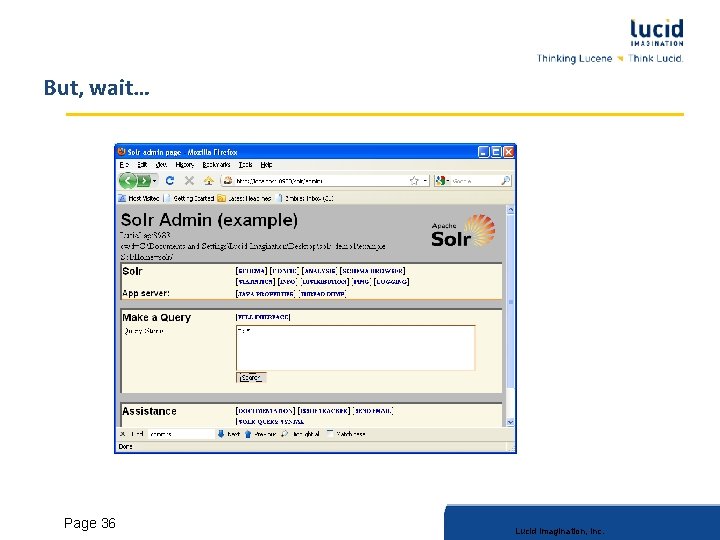Screen dimensions: 720x540
Task: Click the scrollbar down arrow
Action: (510, 422)
